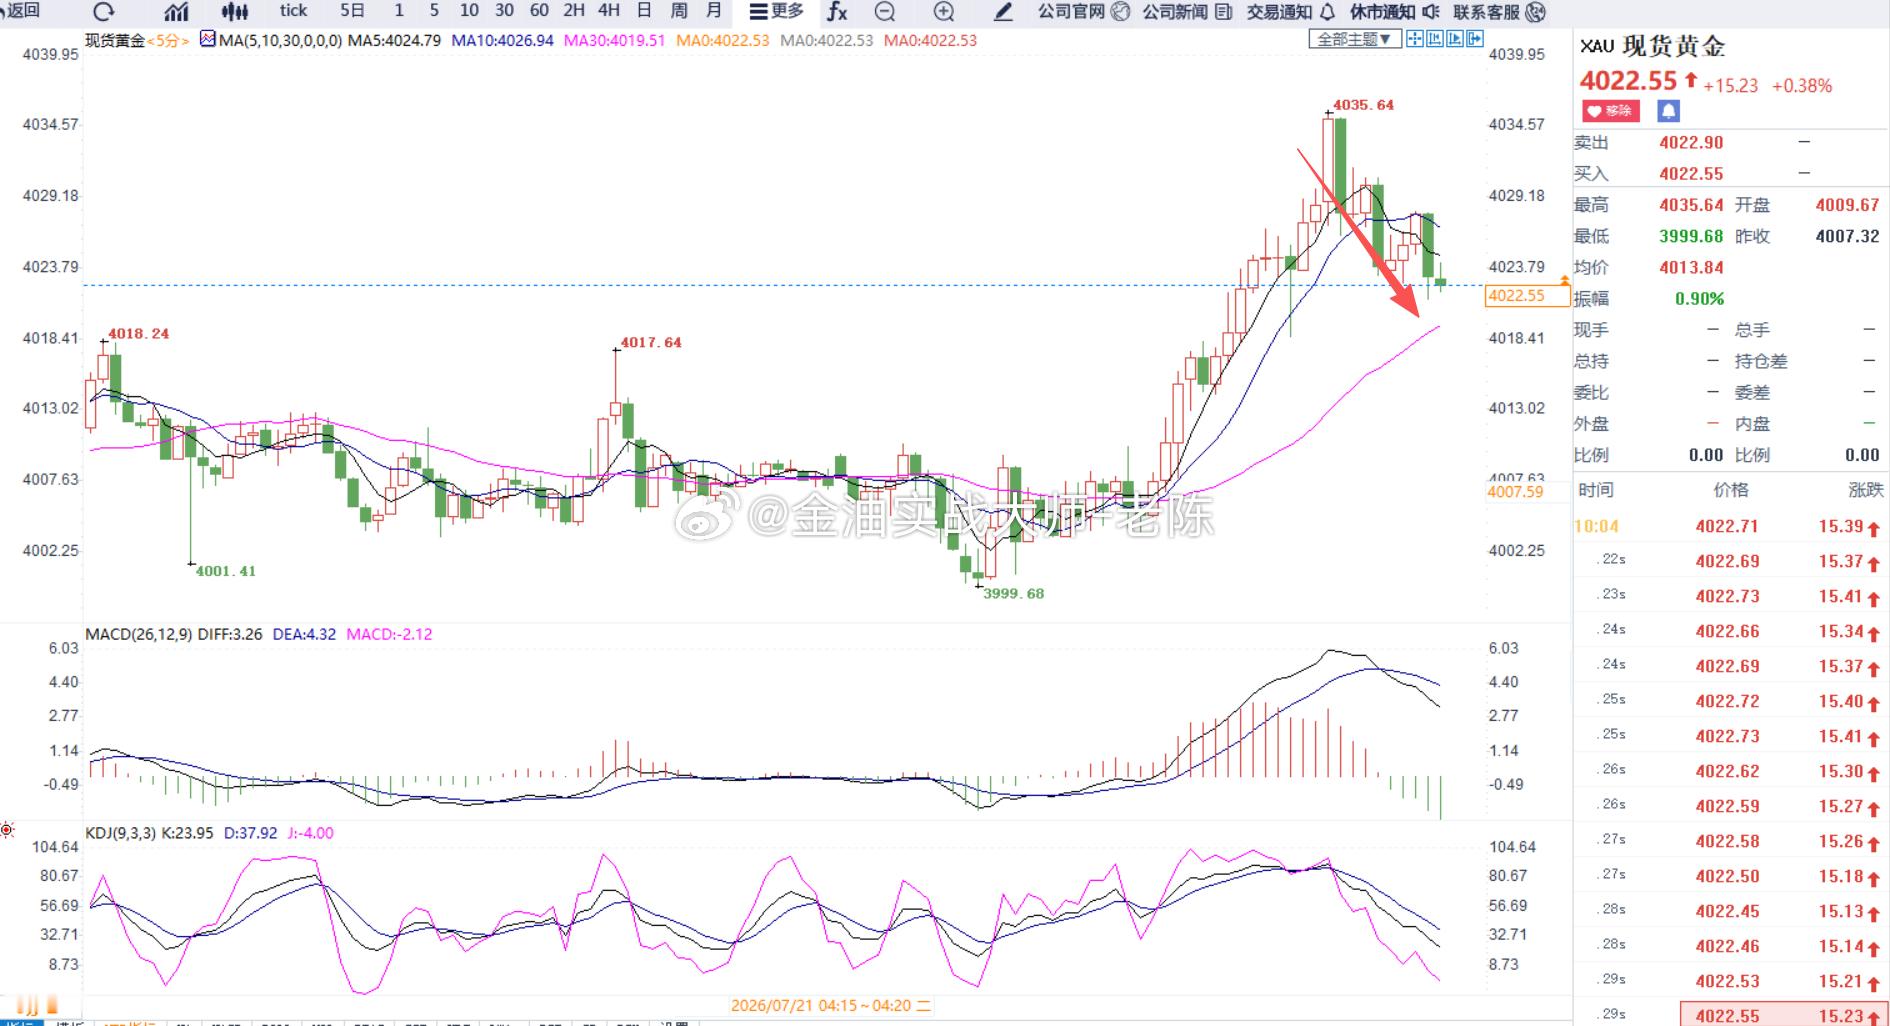The image size is (1890, 1026).
Task: Click the 最低 value 3999.68
Action: [x=1691, y=236]
